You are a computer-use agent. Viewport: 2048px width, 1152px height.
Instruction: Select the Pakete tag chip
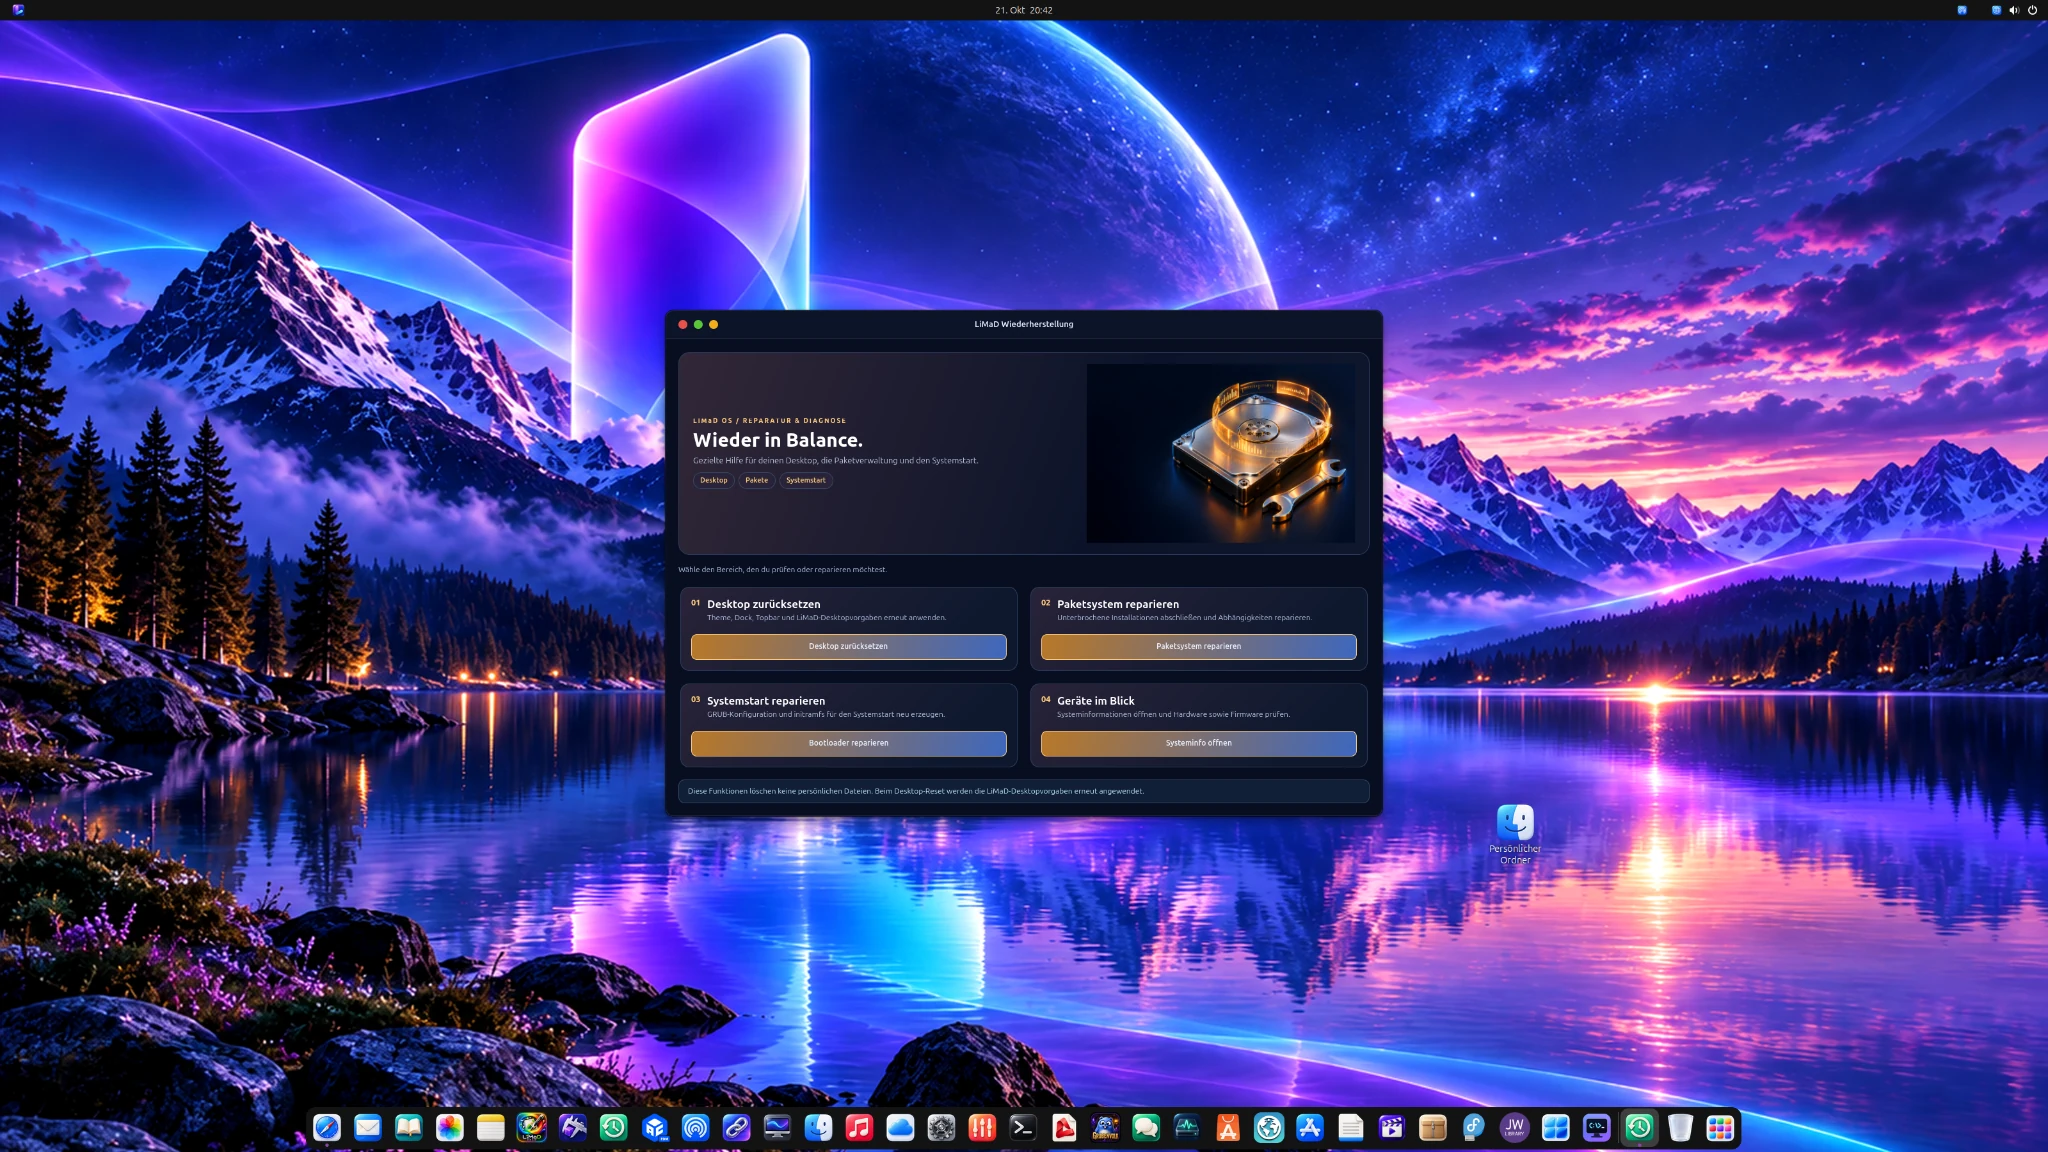[x=757, y=480]
